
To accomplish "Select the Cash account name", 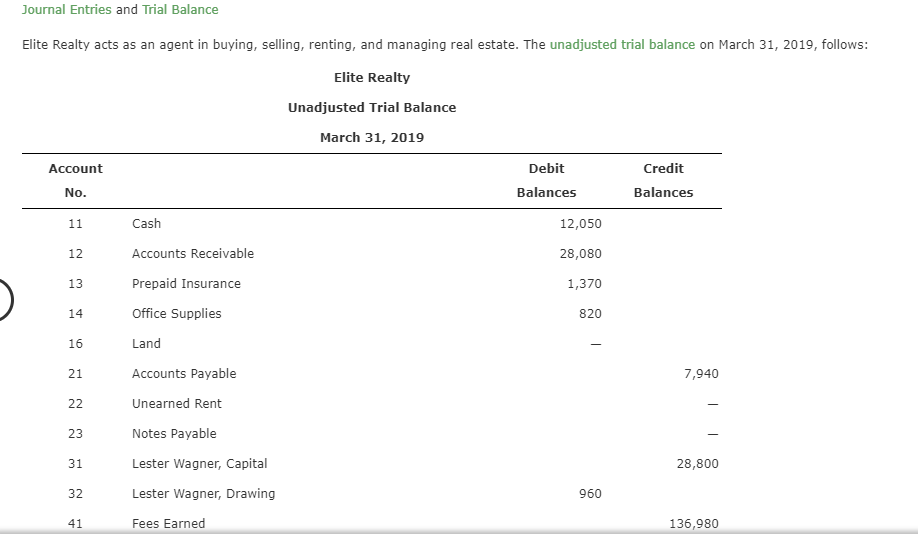I will (146, 224).
